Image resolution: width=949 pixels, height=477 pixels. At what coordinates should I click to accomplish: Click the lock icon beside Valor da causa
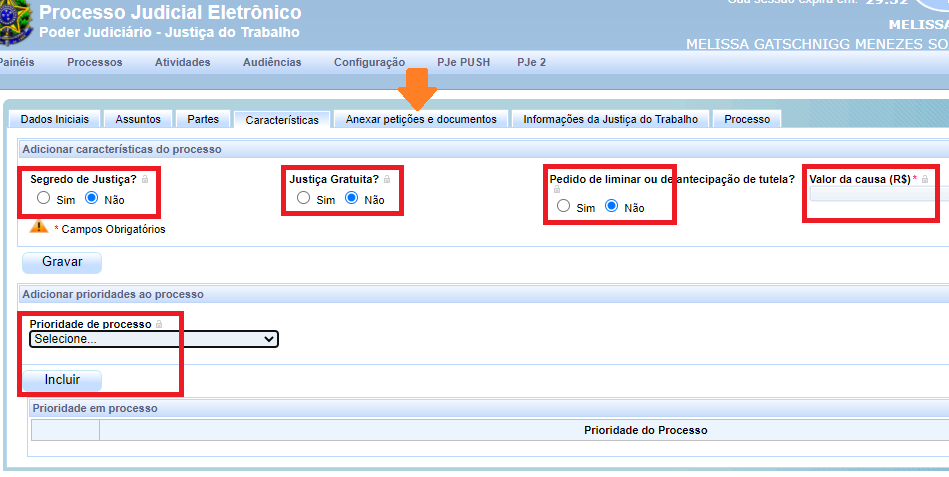tap(925, 179)
